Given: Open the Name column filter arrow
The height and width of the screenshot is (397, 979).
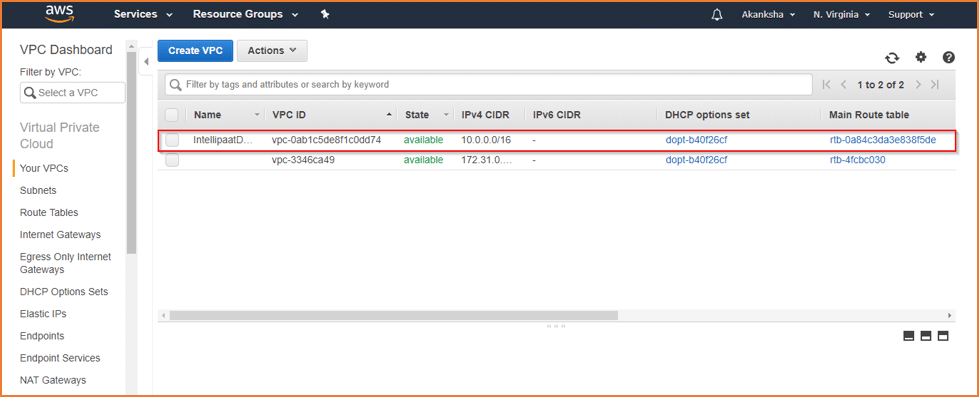Looking at the screenshot, I should [257, 115].
